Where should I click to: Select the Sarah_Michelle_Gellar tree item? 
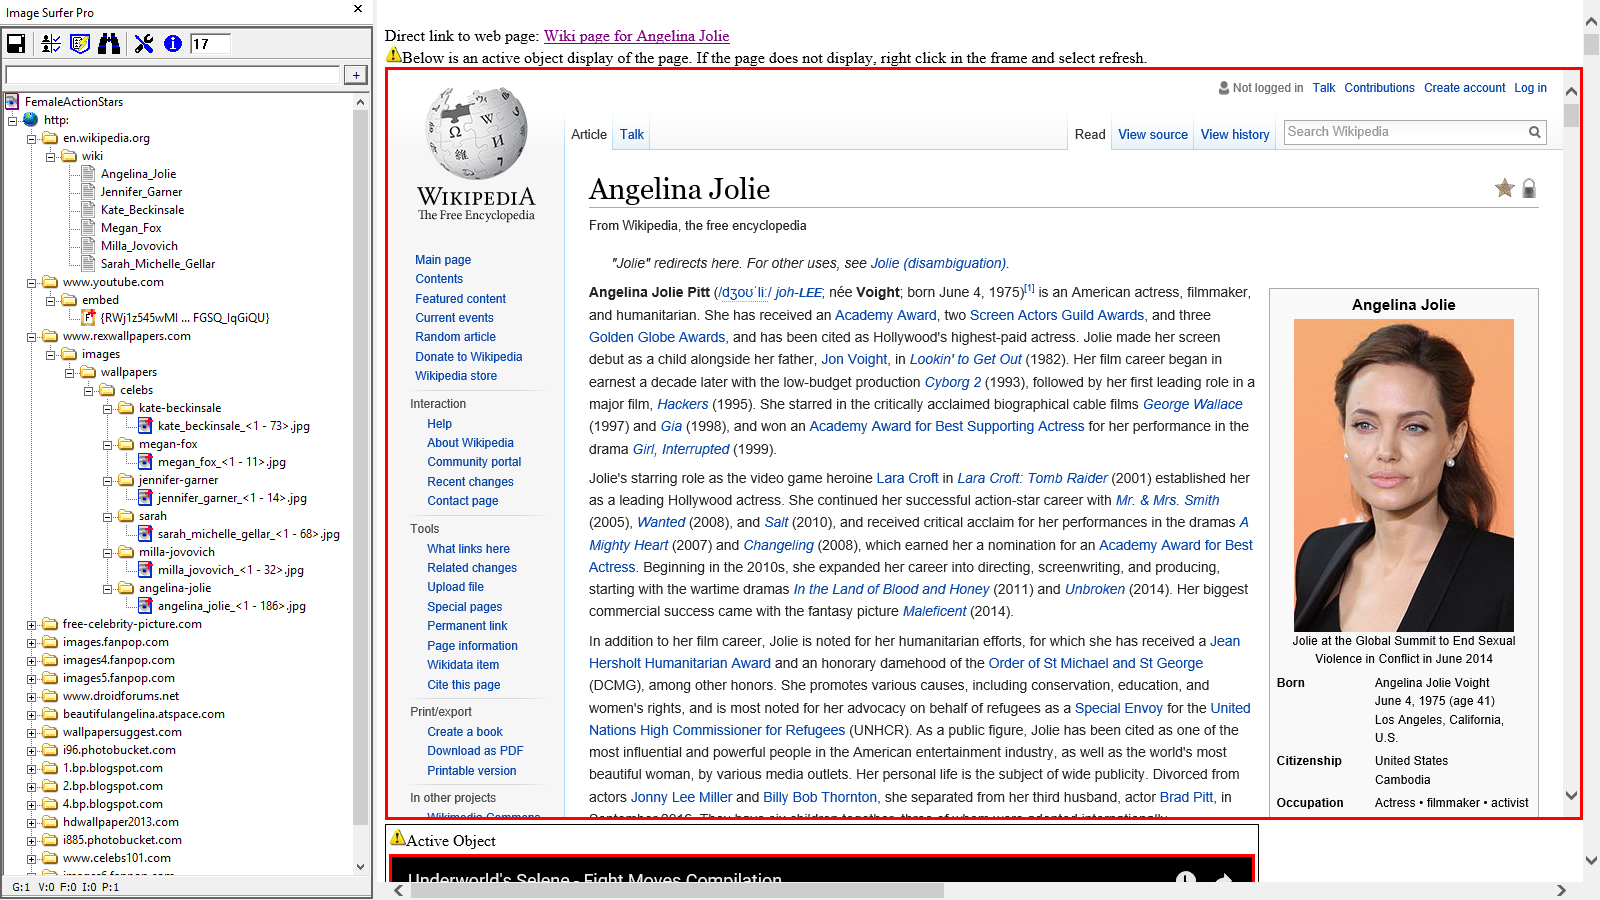tap(158, 264)
